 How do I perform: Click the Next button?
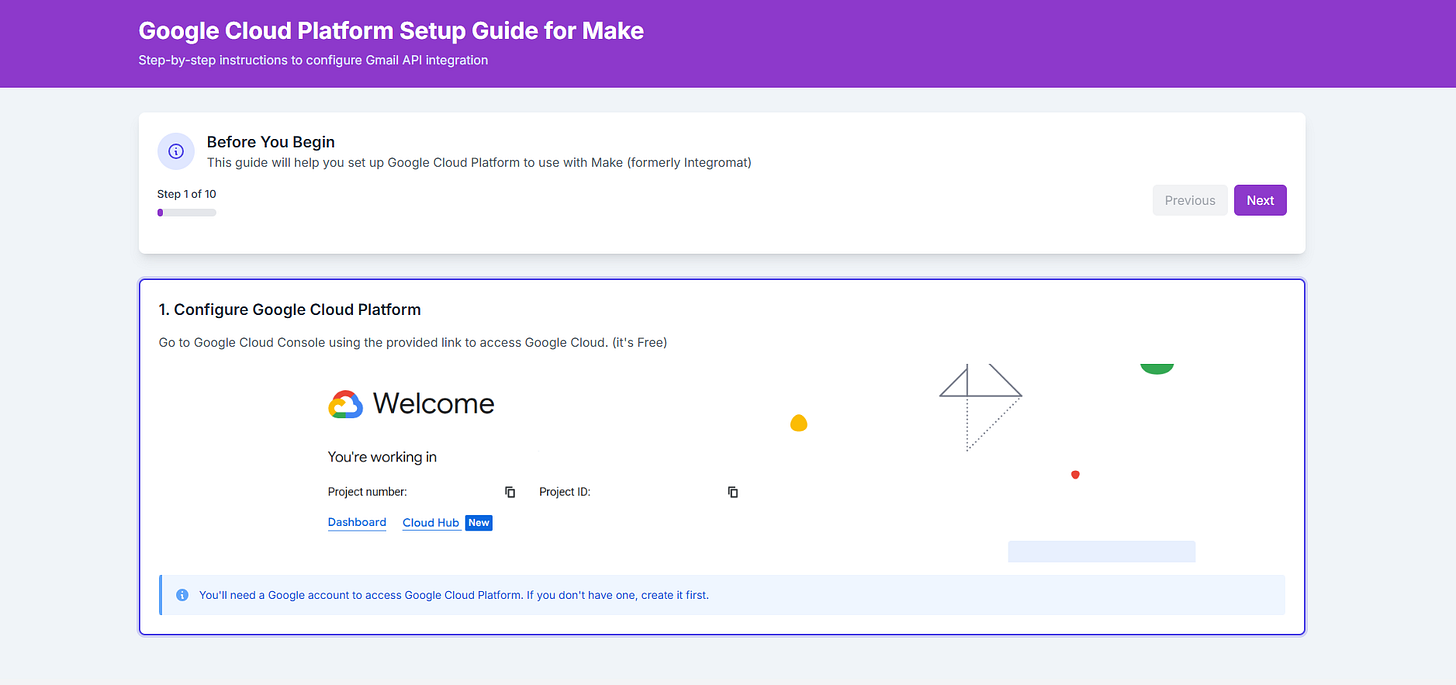(x=1260, y=200)
